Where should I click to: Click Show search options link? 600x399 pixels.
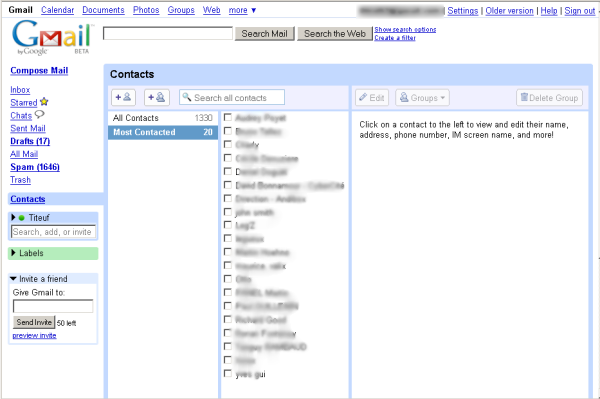pyautogui.click(x=405, y=29)
